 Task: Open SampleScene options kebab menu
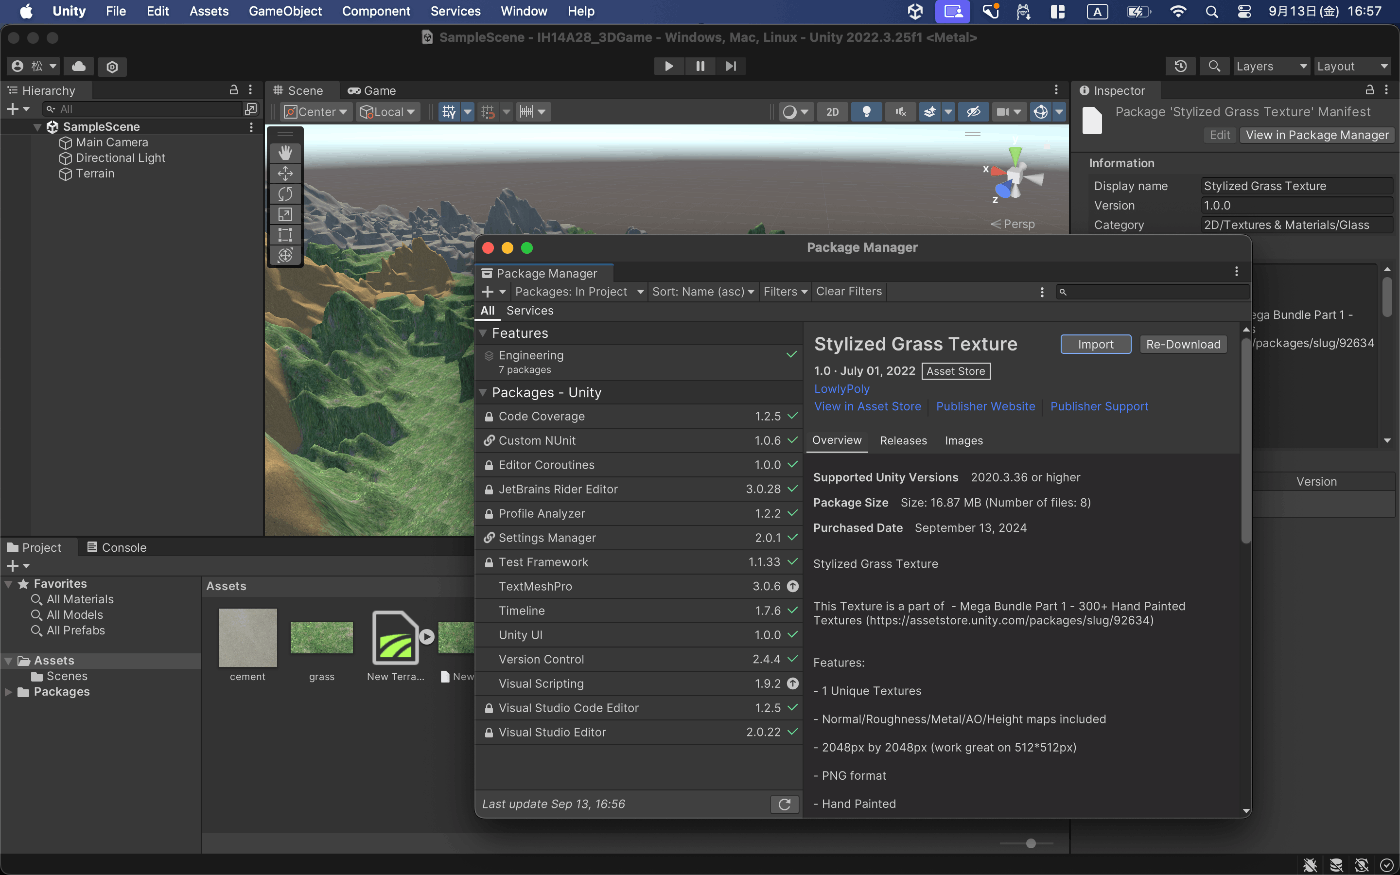pos(251,127)
